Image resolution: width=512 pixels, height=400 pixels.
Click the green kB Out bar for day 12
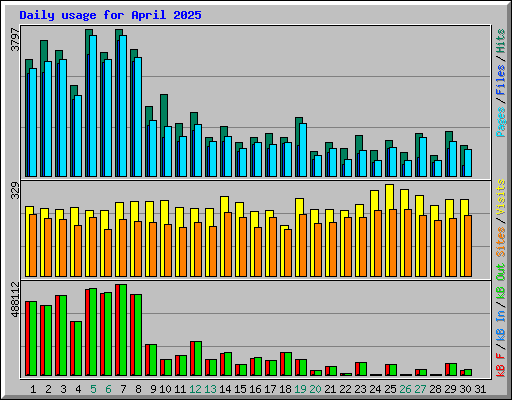[198, 359]
